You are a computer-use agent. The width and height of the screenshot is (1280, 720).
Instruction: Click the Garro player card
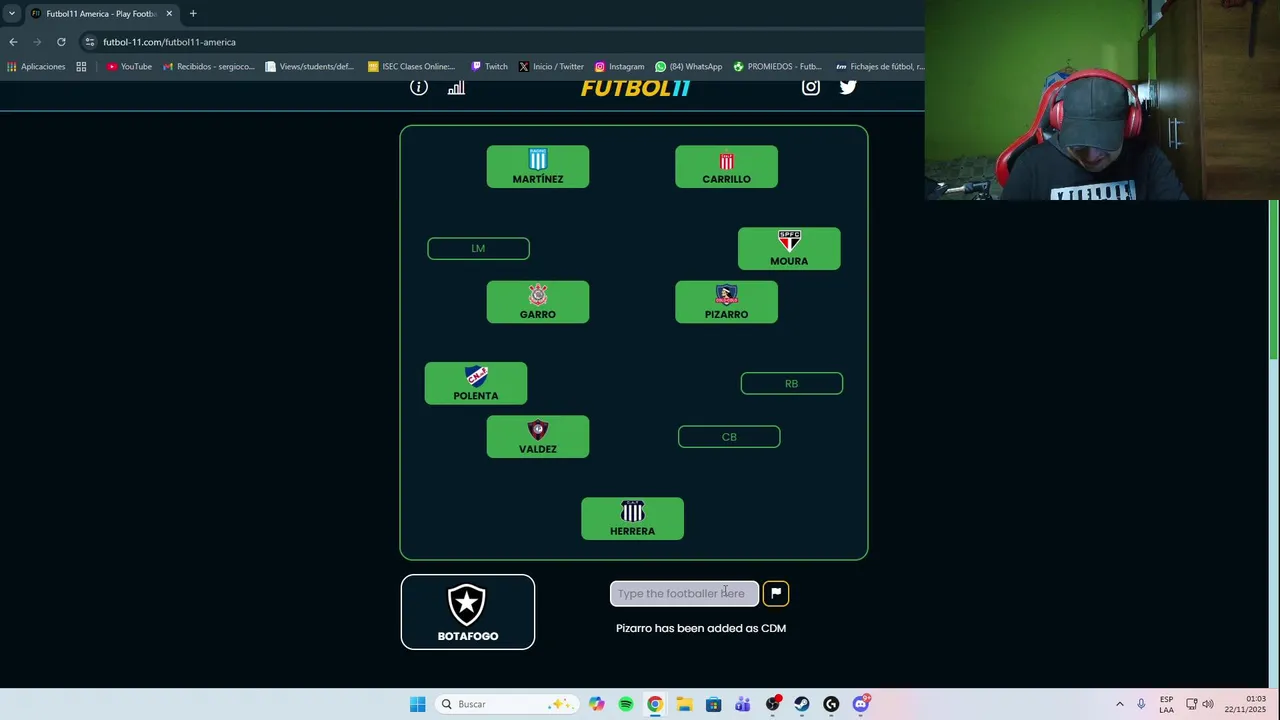(x=538, y=302)
